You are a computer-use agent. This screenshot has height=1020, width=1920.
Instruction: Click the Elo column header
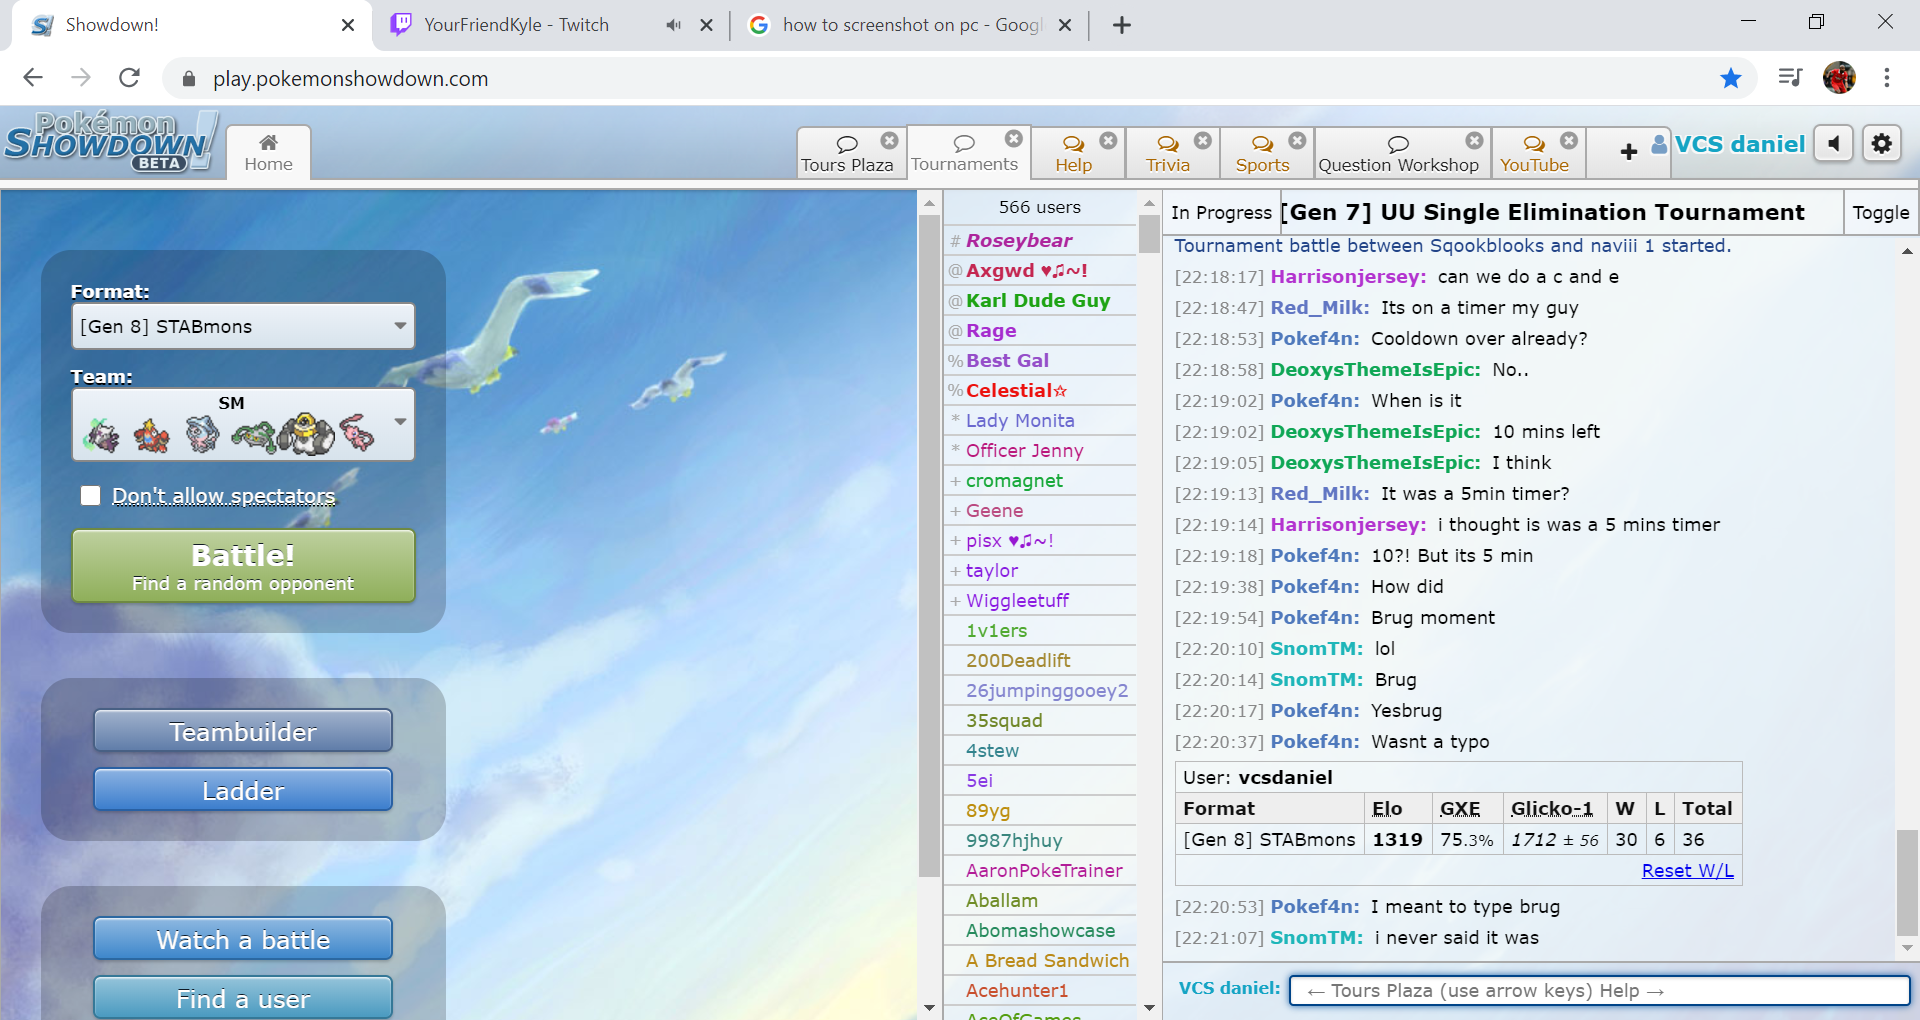coord(1386,808)
